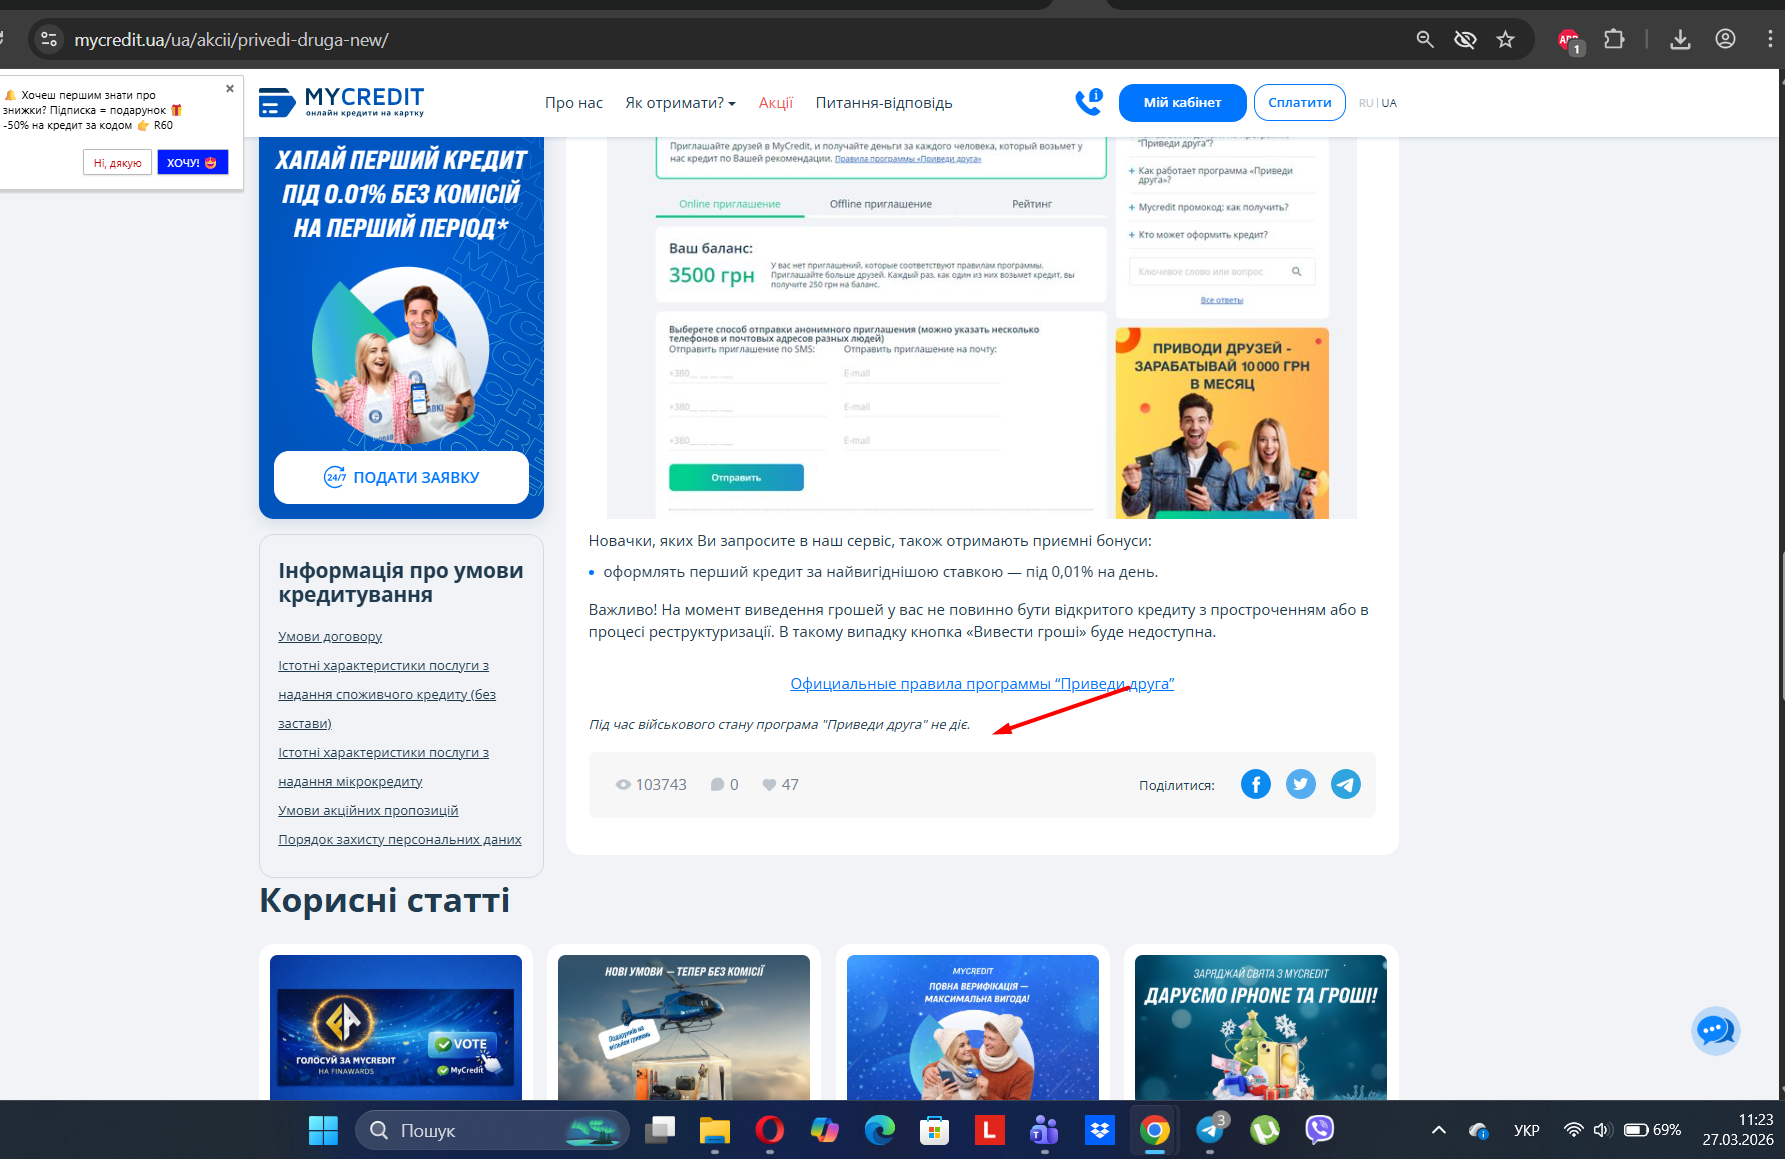Decline with 'Ні, дякую' button

click(117, 163)
